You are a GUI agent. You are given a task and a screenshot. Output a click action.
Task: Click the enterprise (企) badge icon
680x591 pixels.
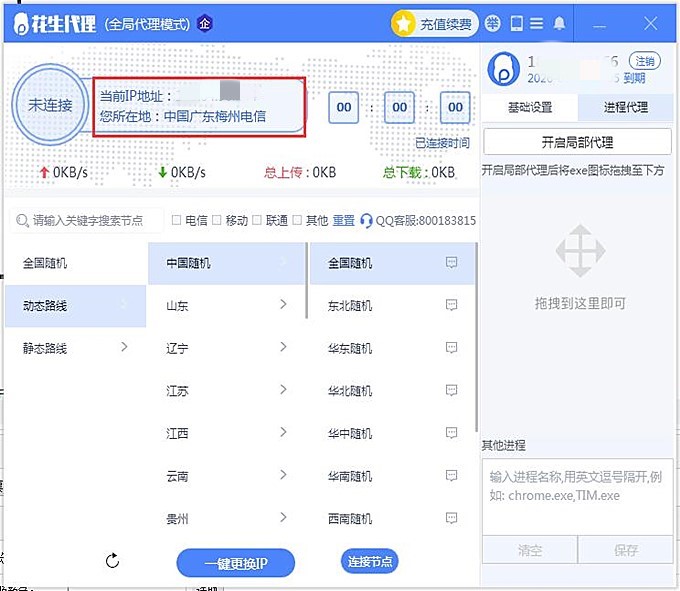coord(205,23)
